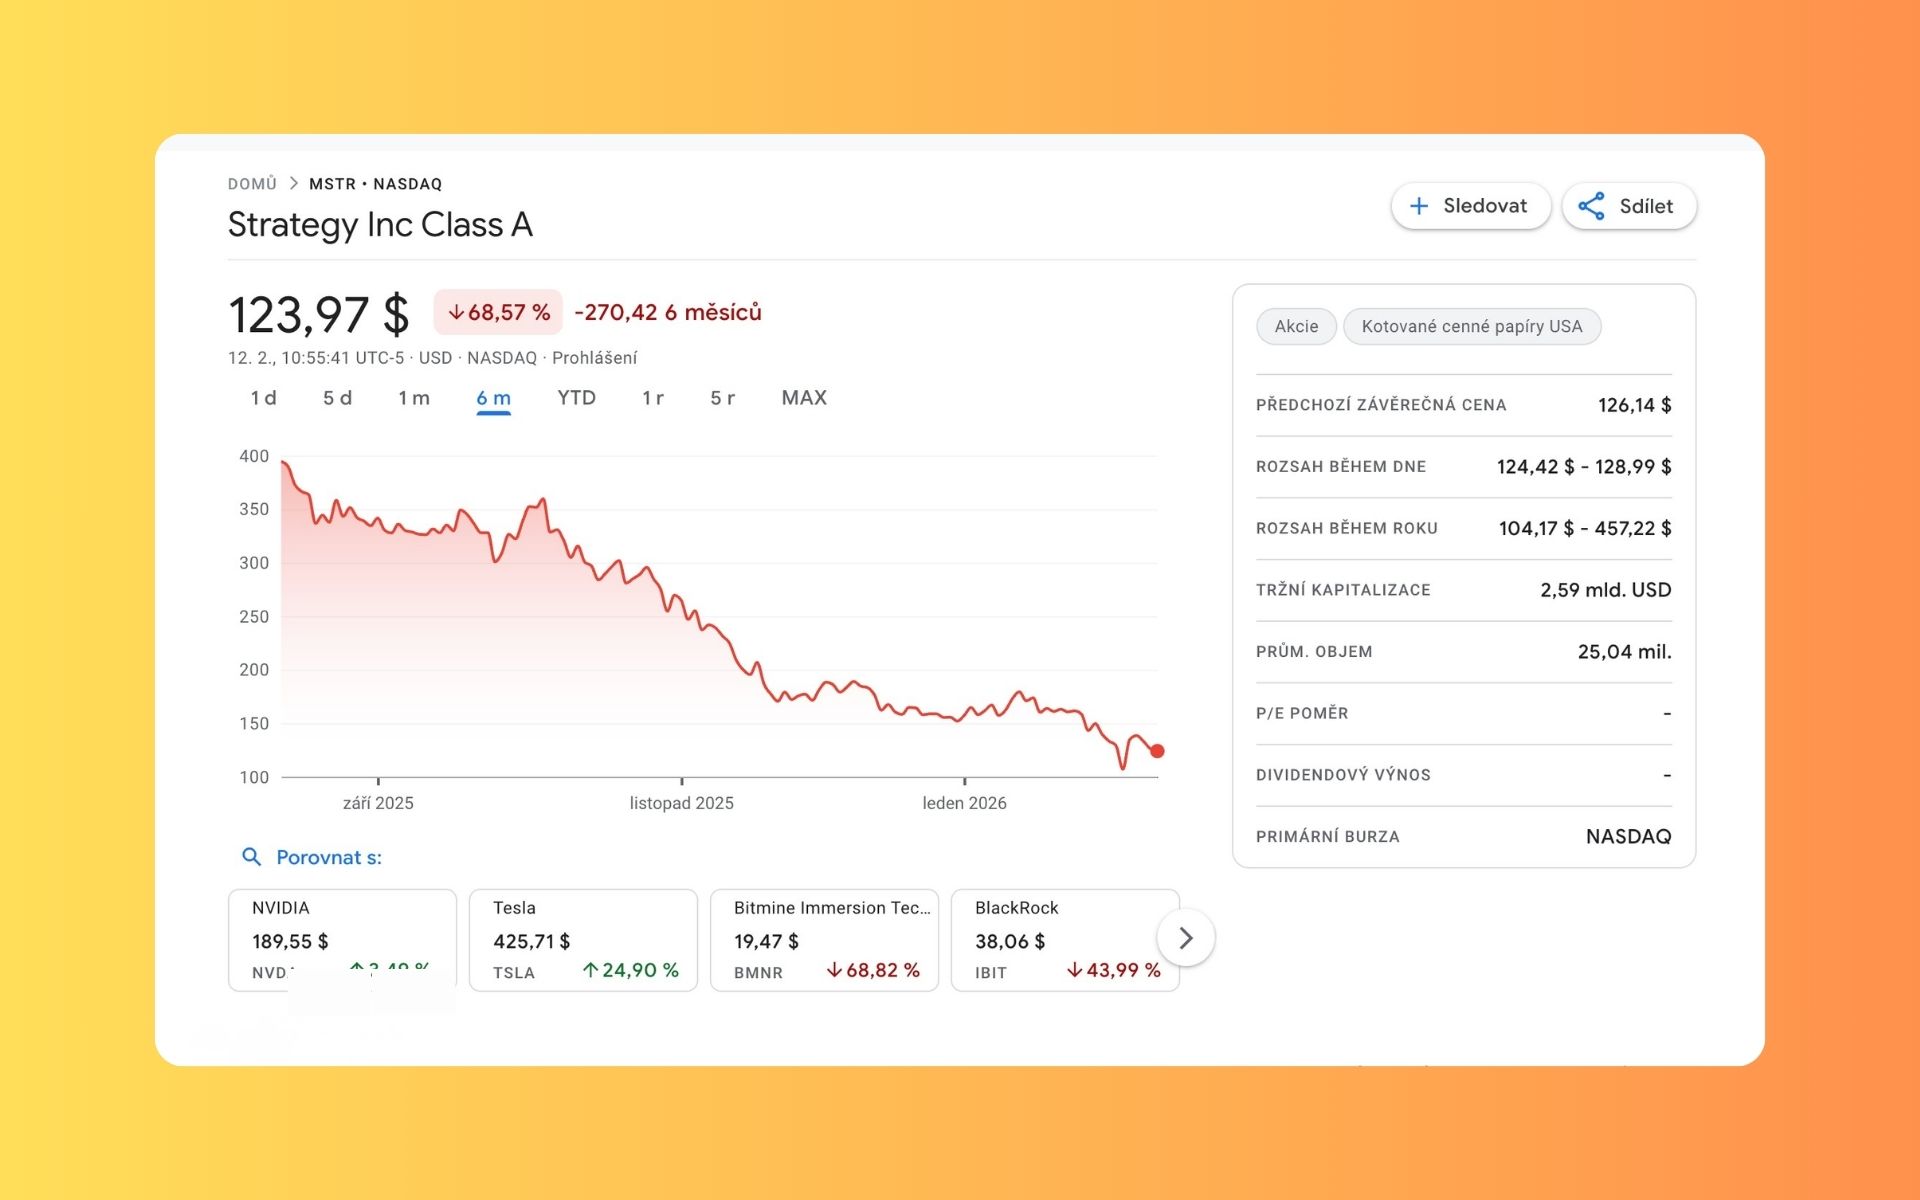Switch chart to 1 m range
This screenshot has height=1200, width=1920.
414,398
